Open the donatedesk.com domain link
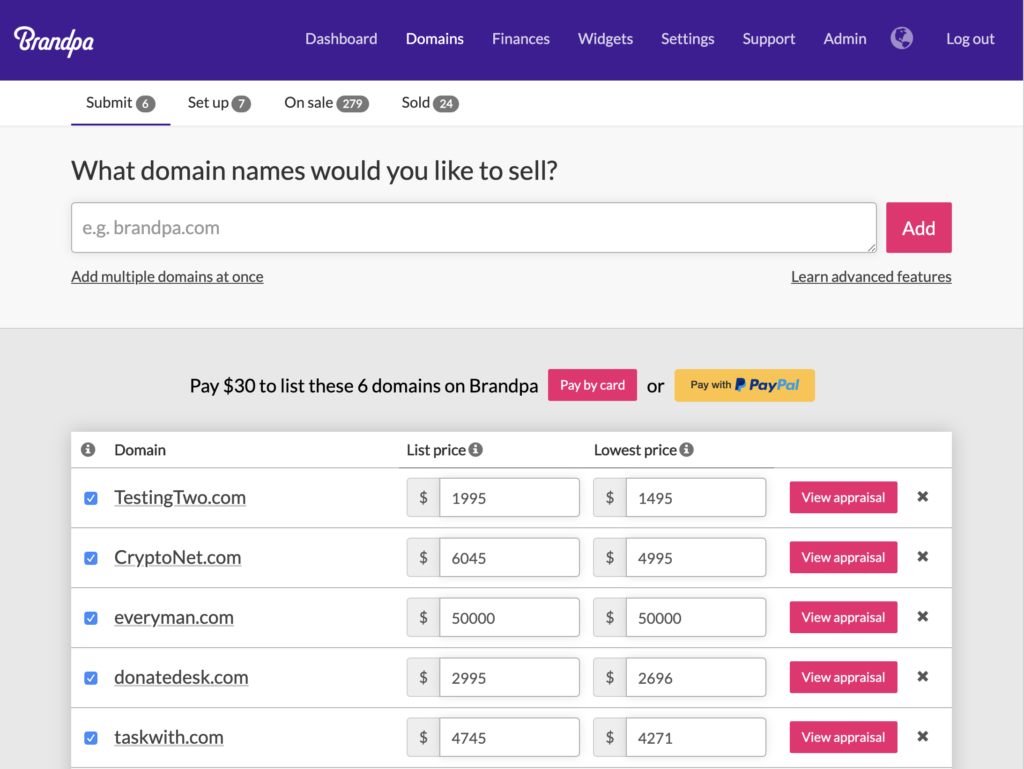1024x769 pixels. pyautogui.click(x=182, y=678)
